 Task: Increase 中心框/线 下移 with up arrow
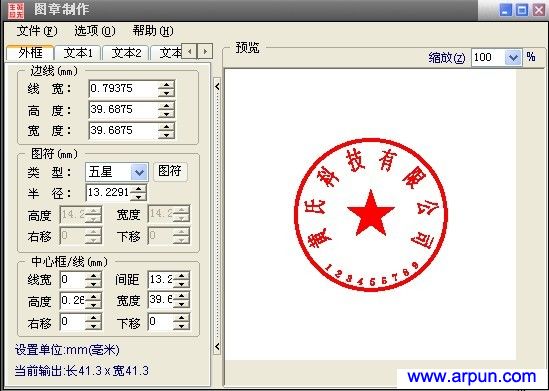tap(181, 318)
